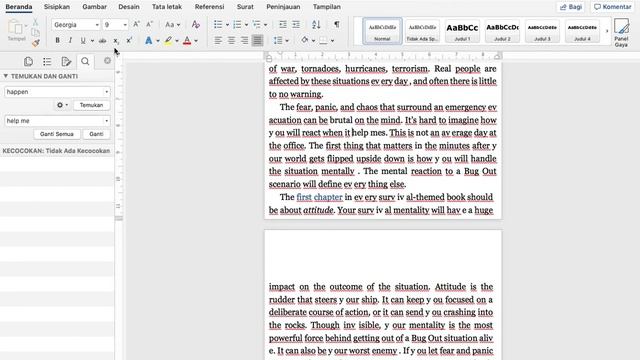Decrease font size

click(150, 24)
